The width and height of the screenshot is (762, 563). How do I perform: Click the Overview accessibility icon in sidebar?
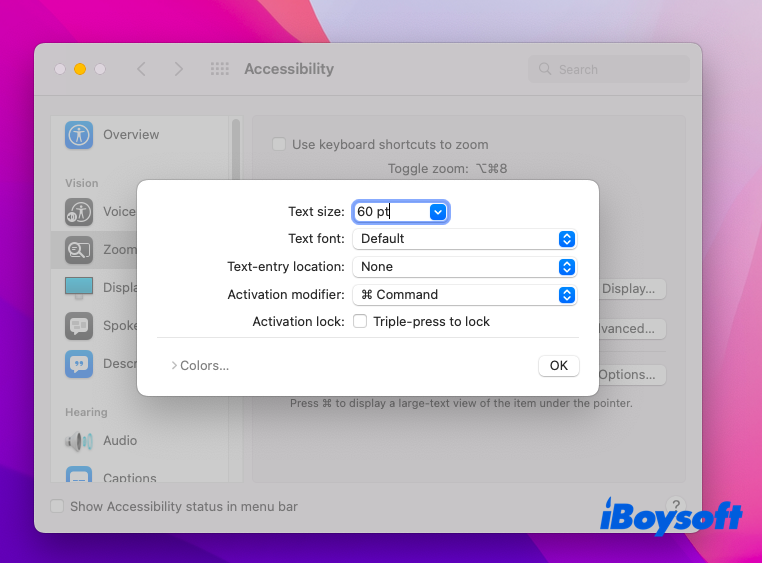pos(79,135)
